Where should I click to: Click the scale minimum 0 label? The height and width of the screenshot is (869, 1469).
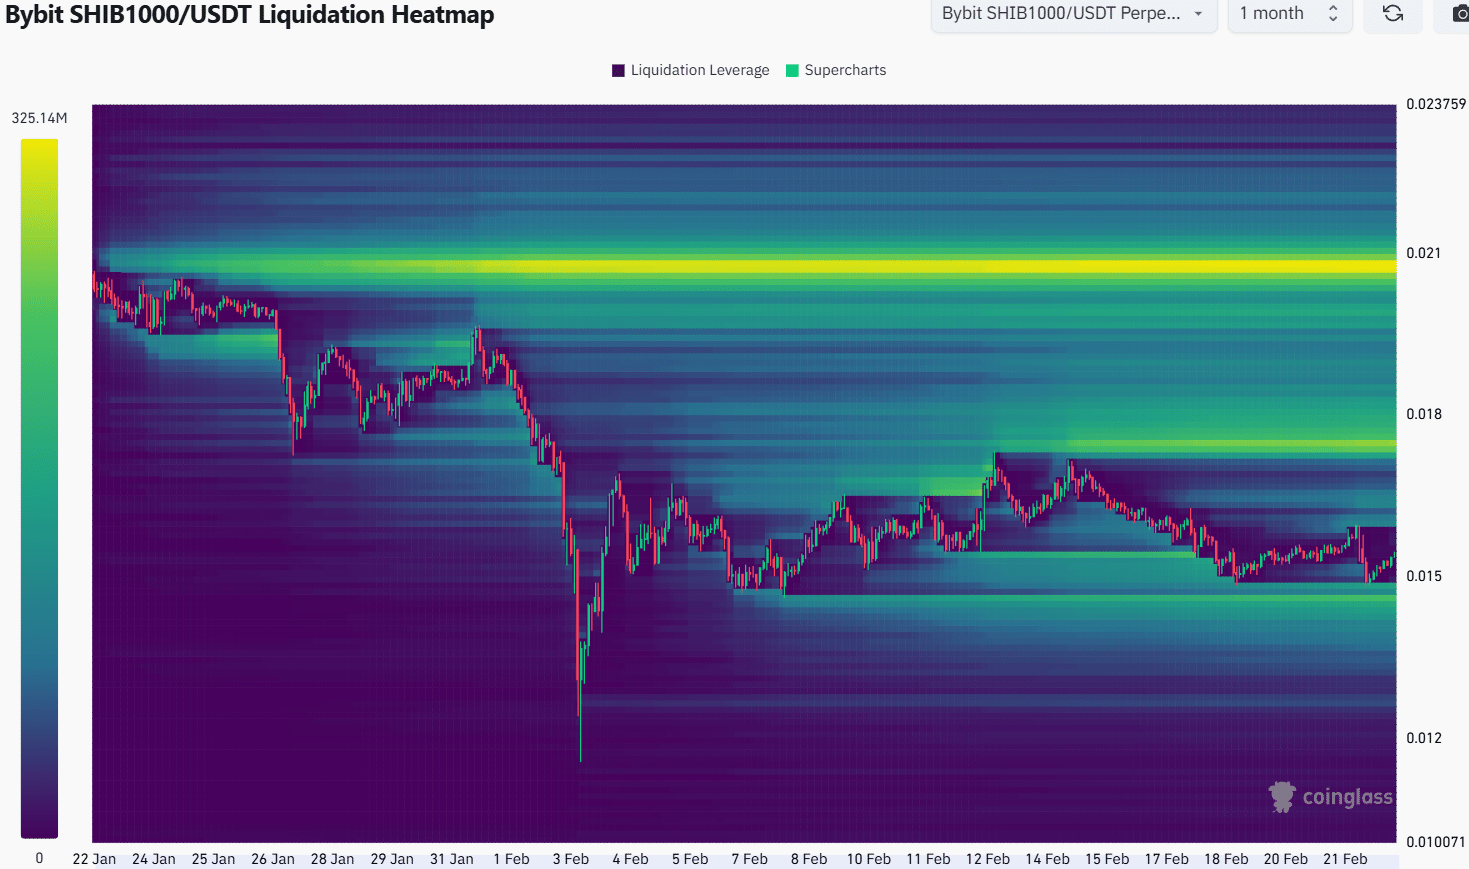pos(39,858)
